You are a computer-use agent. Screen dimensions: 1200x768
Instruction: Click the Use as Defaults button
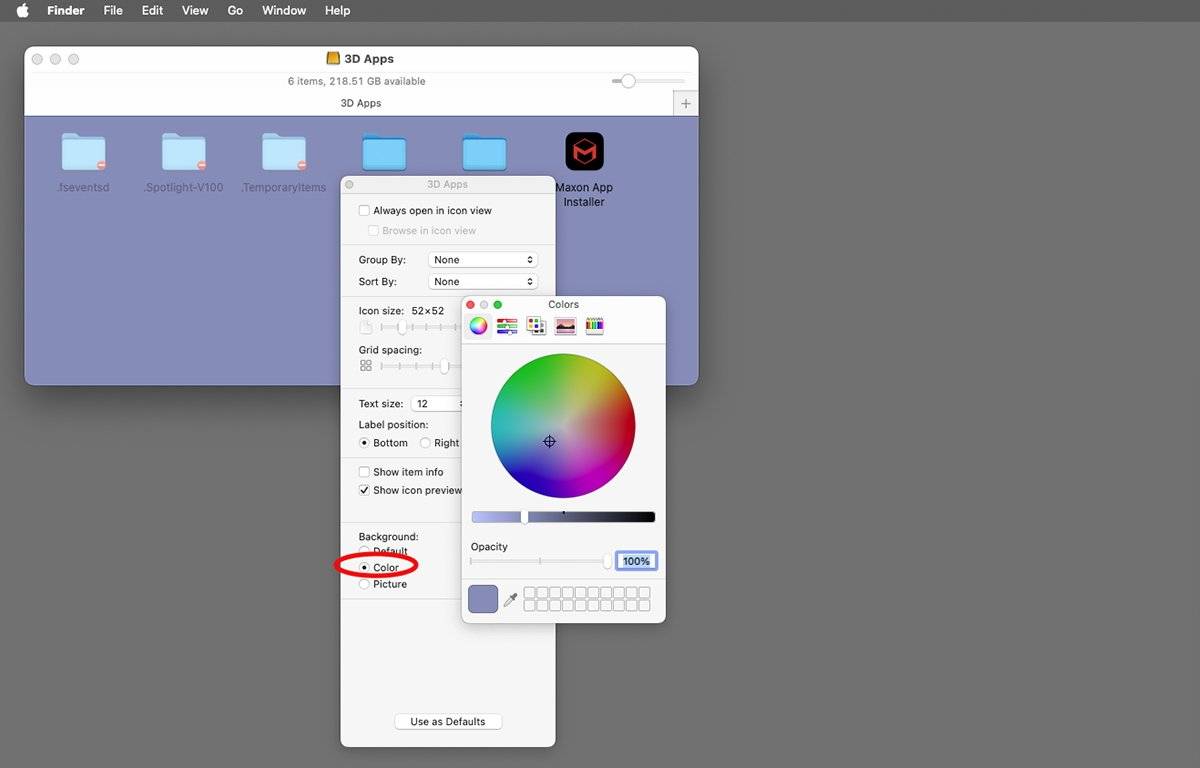(447, 722)
